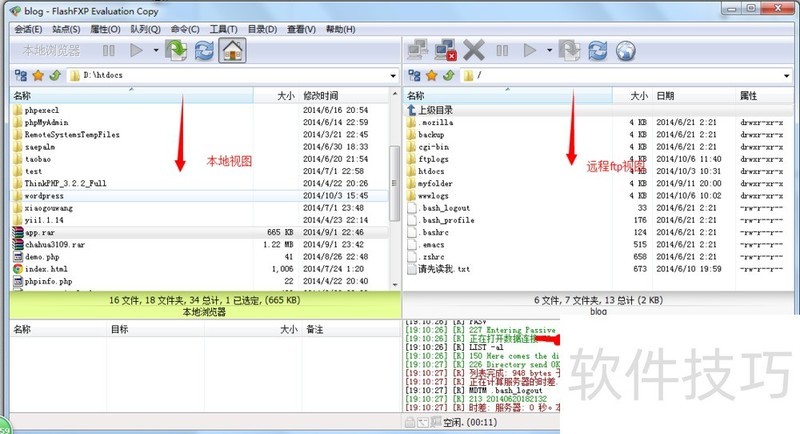Select the remote htdocs folder

pos(431,171)
